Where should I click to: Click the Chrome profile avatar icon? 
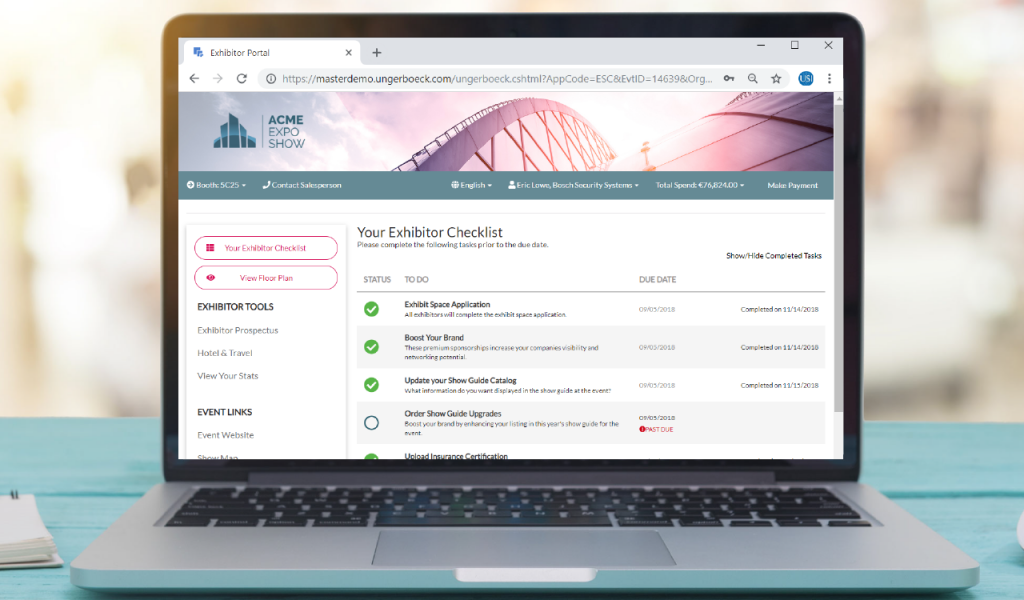(806, 78)
